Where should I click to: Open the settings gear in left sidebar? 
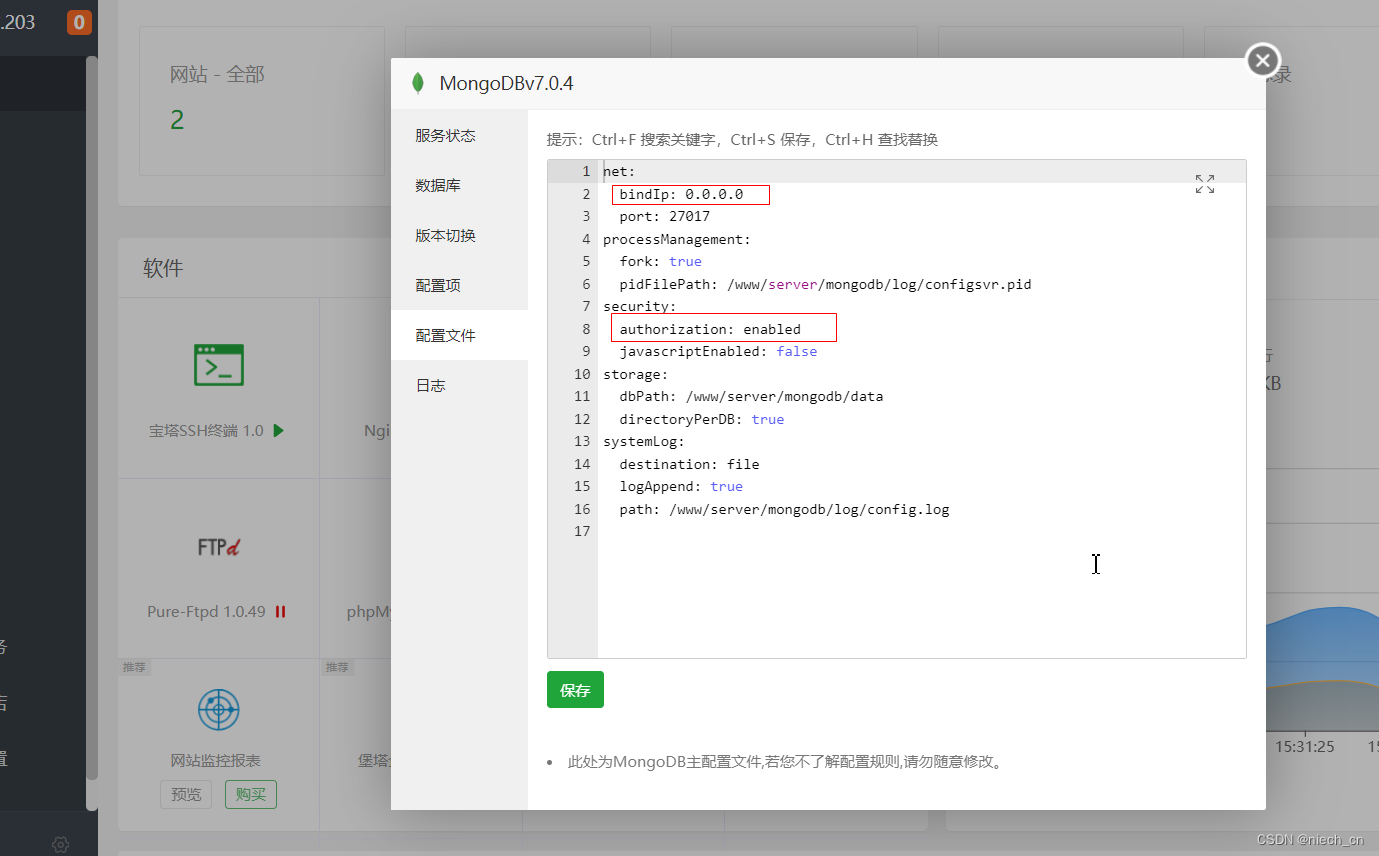60,845
